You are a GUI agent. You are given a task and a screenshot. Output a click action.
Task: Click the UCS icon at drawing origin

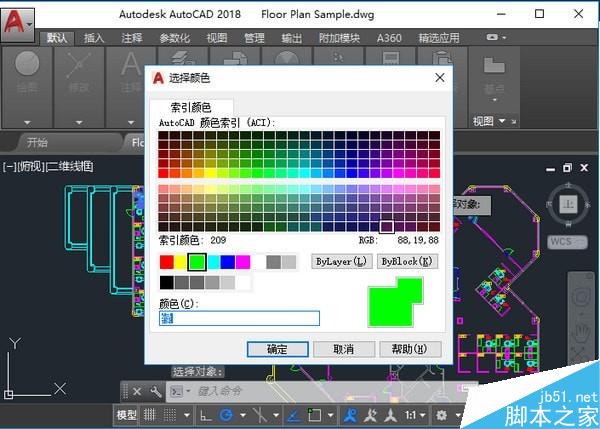coord(8,394)
